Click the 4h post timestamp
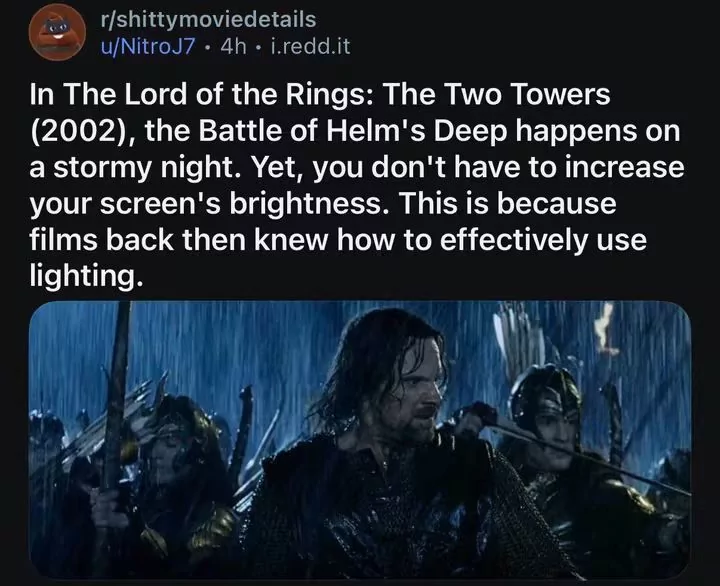 coord(233,46)
